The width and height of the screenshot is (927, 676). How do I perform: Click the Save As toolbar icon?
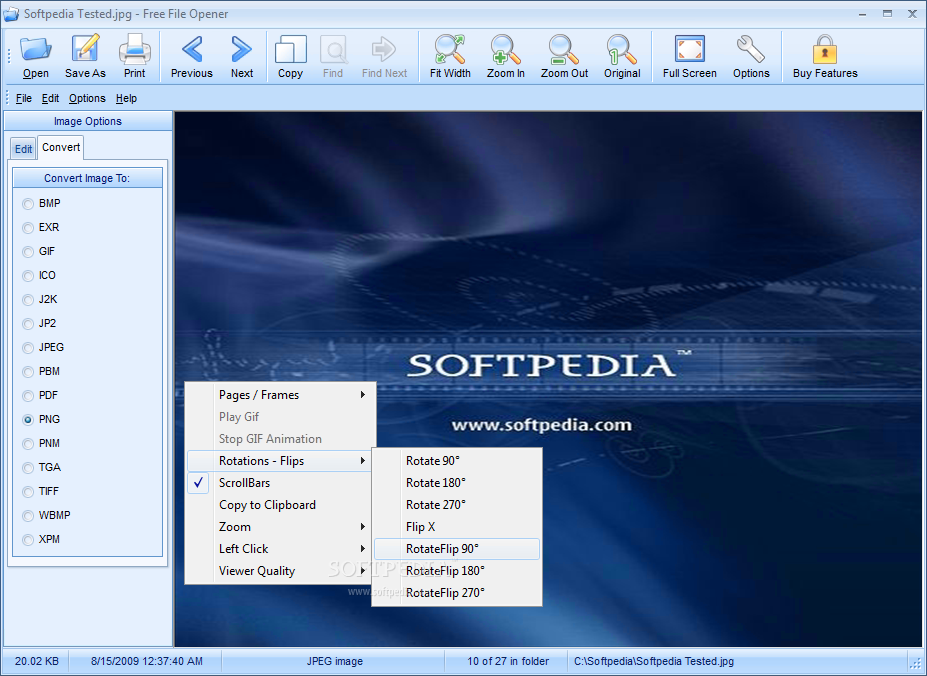tap(85, 49)
